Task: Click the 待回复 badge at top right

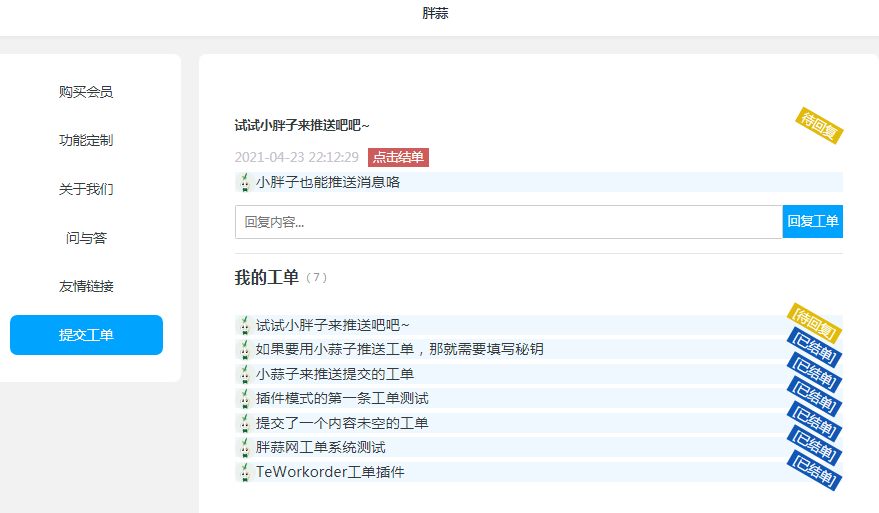Action: tap(819, 125)
